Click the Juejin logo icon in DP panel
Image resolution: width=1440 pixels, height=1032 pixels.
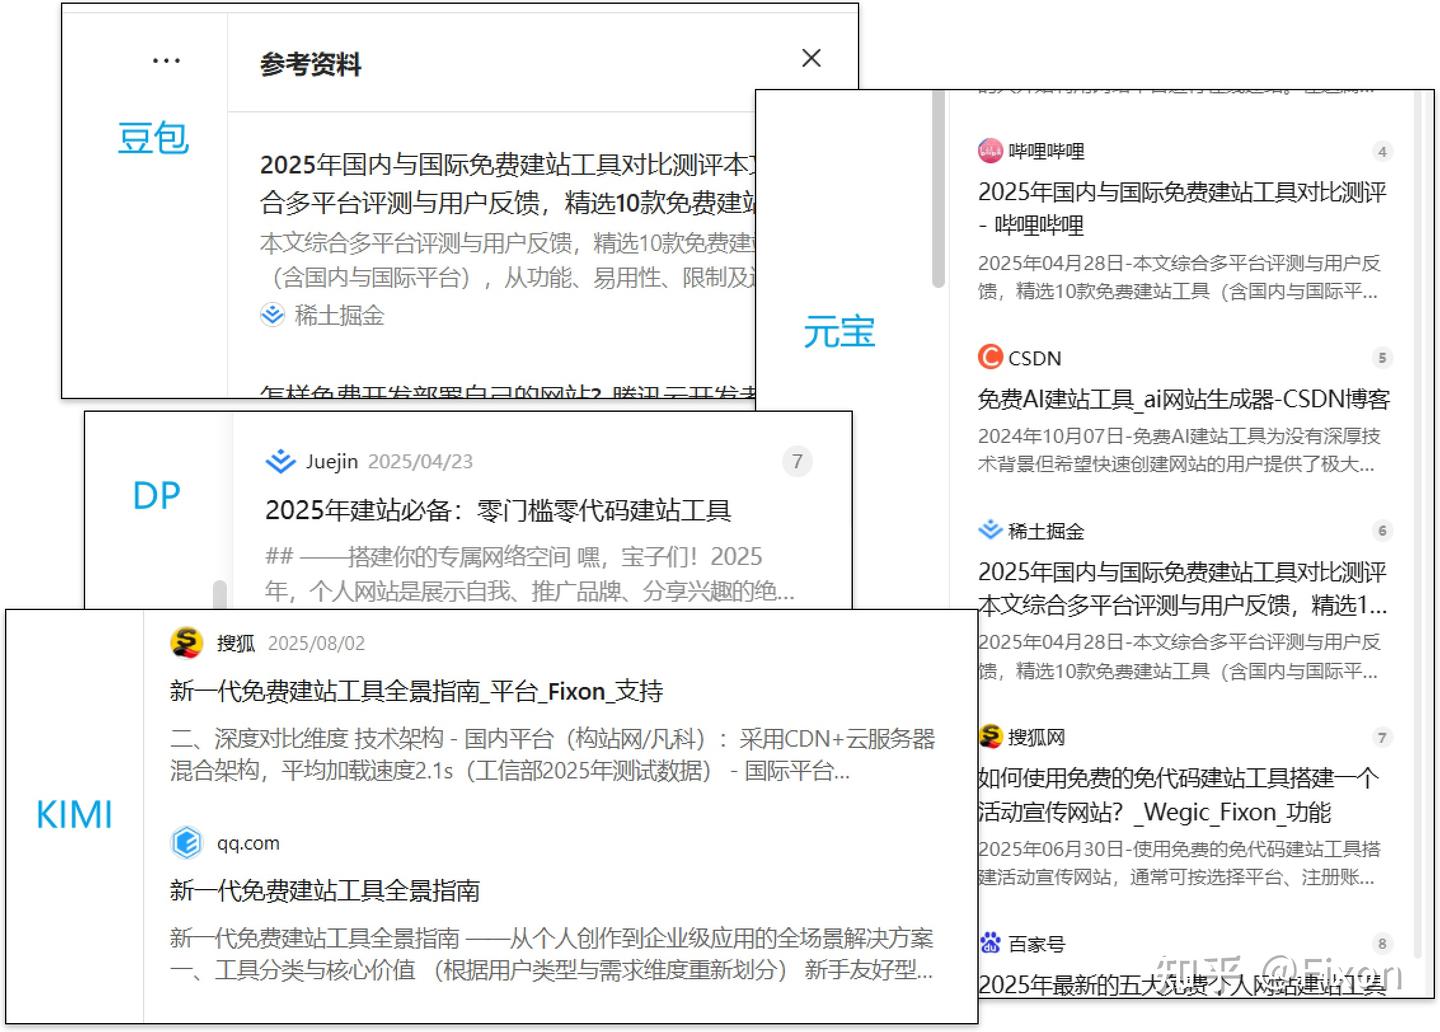[280, 461]
